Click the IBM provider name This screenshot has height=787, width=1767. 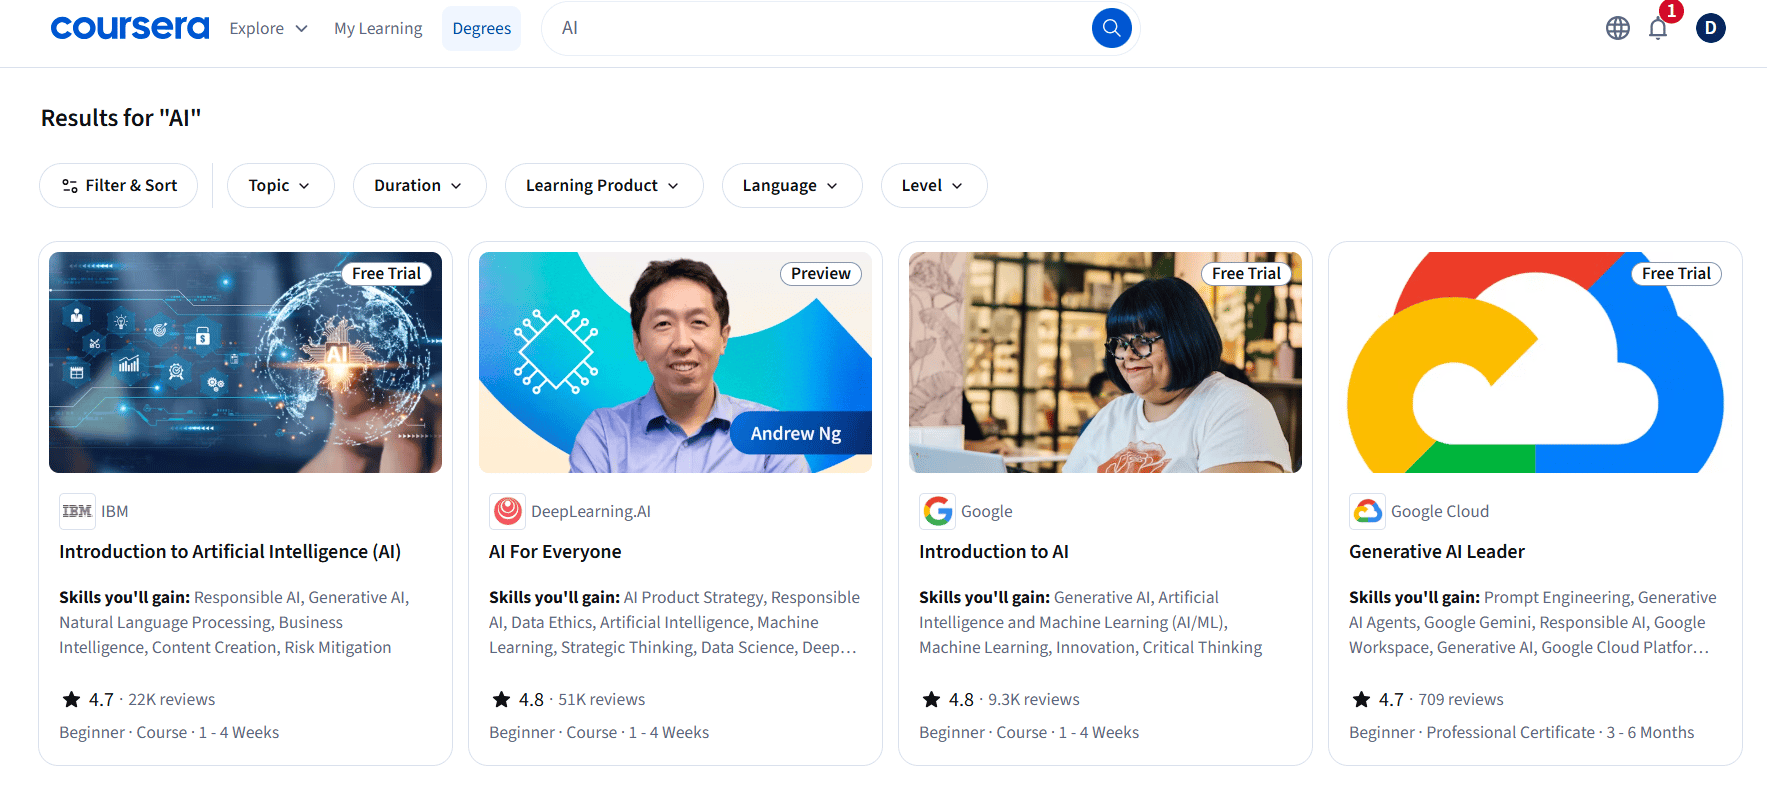coord(114,511)
